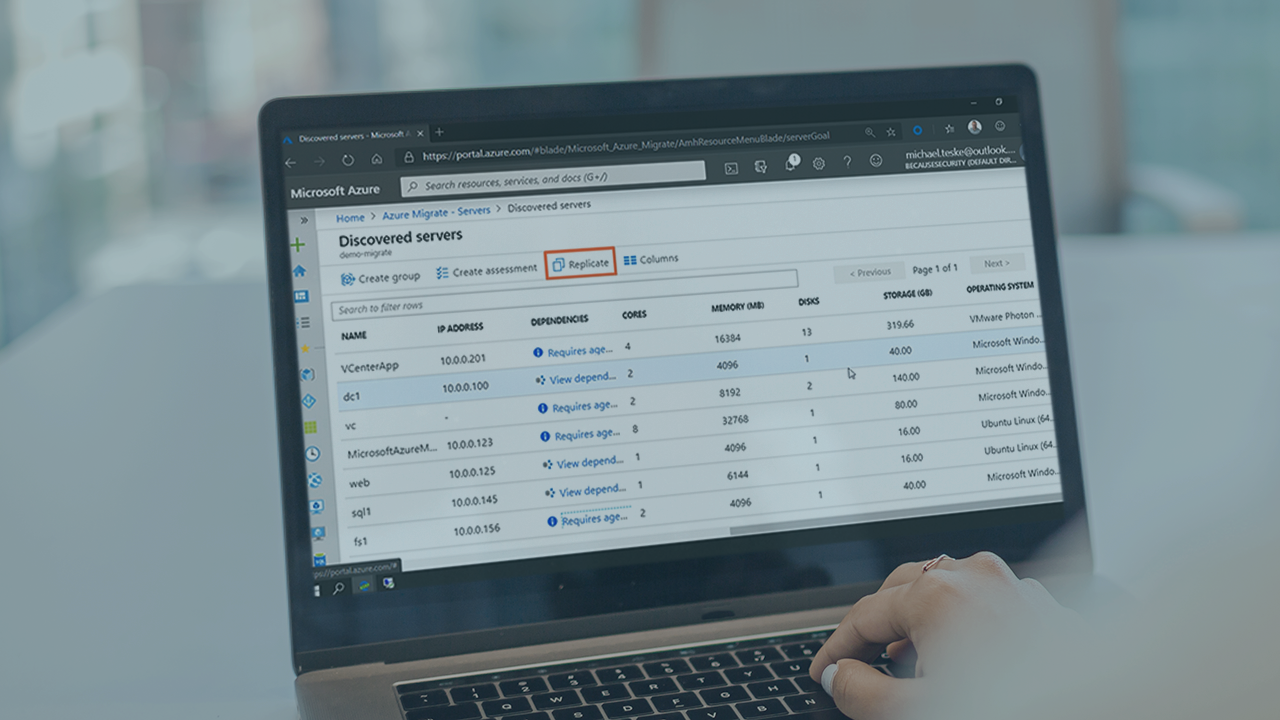Expand the Azure sidebar menu chevrons
1280x720 pixels.
[304, 219]
